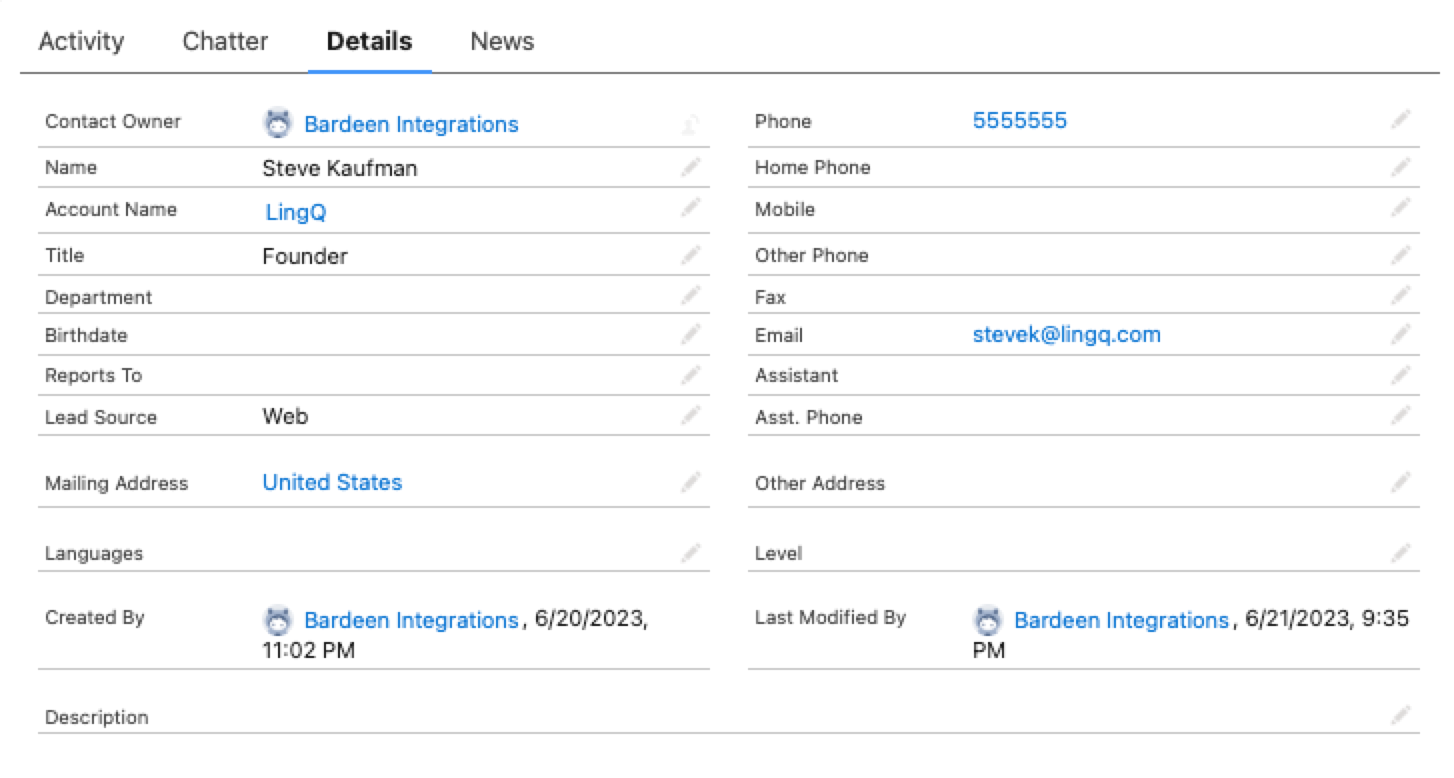Edit Other Address pencil icon

click(1401, 482)
